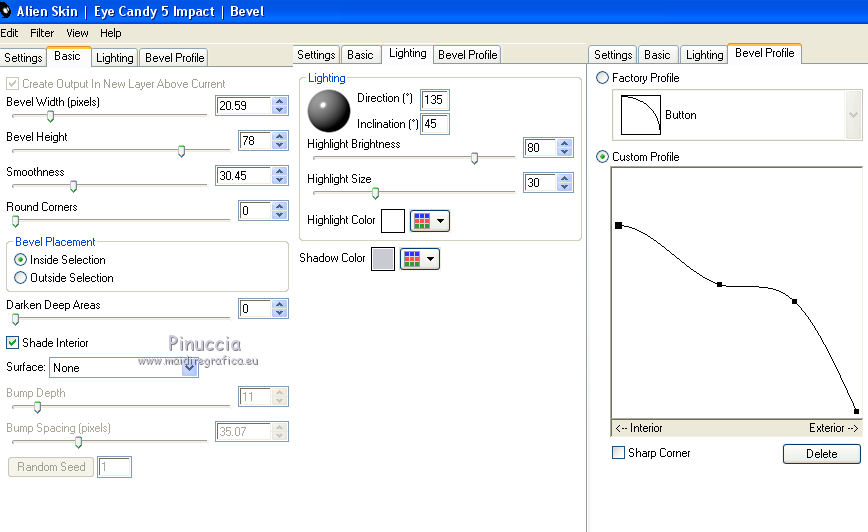Screen dimensions: 868x532
Task: Click the Smoothness slider handle
Action: tap(73, 186)
